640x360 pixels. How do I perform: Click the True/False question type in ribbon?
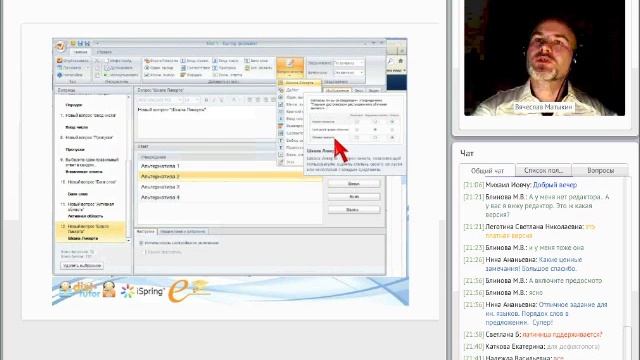click(x=161, y=61)
